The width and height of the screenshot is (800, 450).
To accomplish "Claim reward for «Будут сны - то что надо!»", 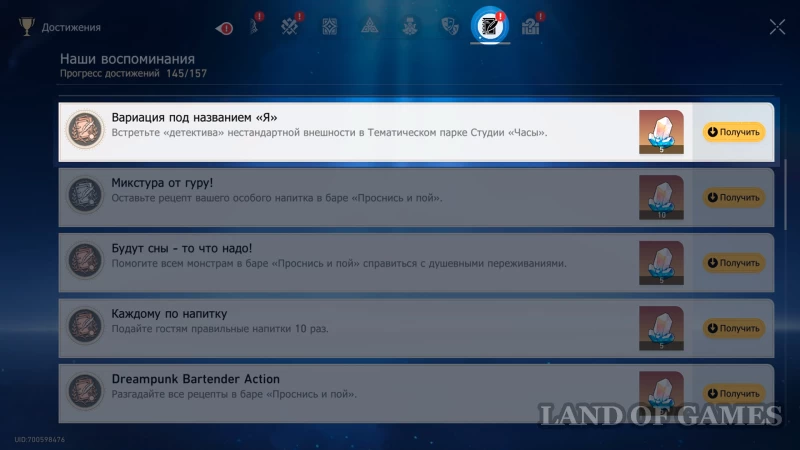I will (x=733, y=263).
